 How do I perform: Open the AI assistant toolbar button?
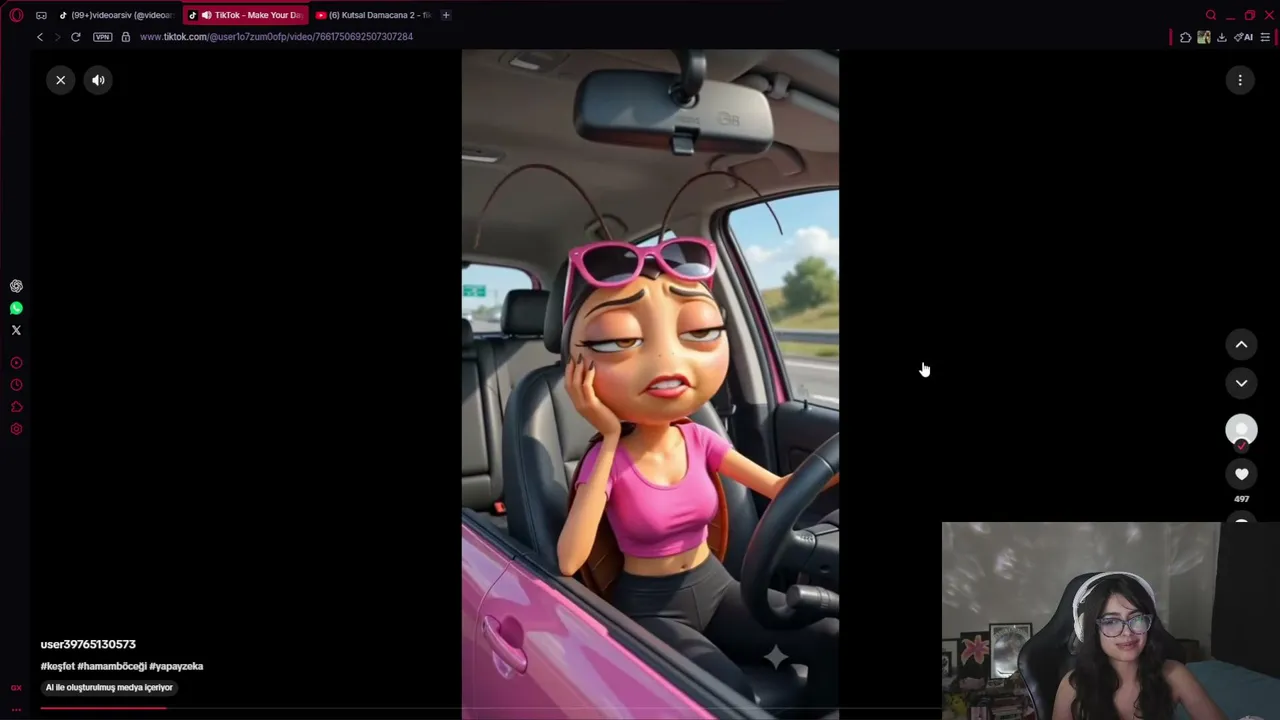(x=1244, y=37)
